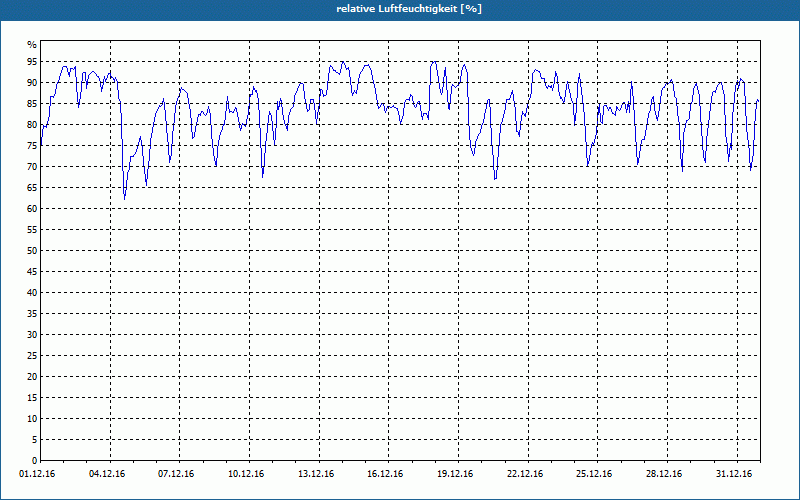Click the y-axis value 55
800x500 pixels.
(x=32, y=230)
